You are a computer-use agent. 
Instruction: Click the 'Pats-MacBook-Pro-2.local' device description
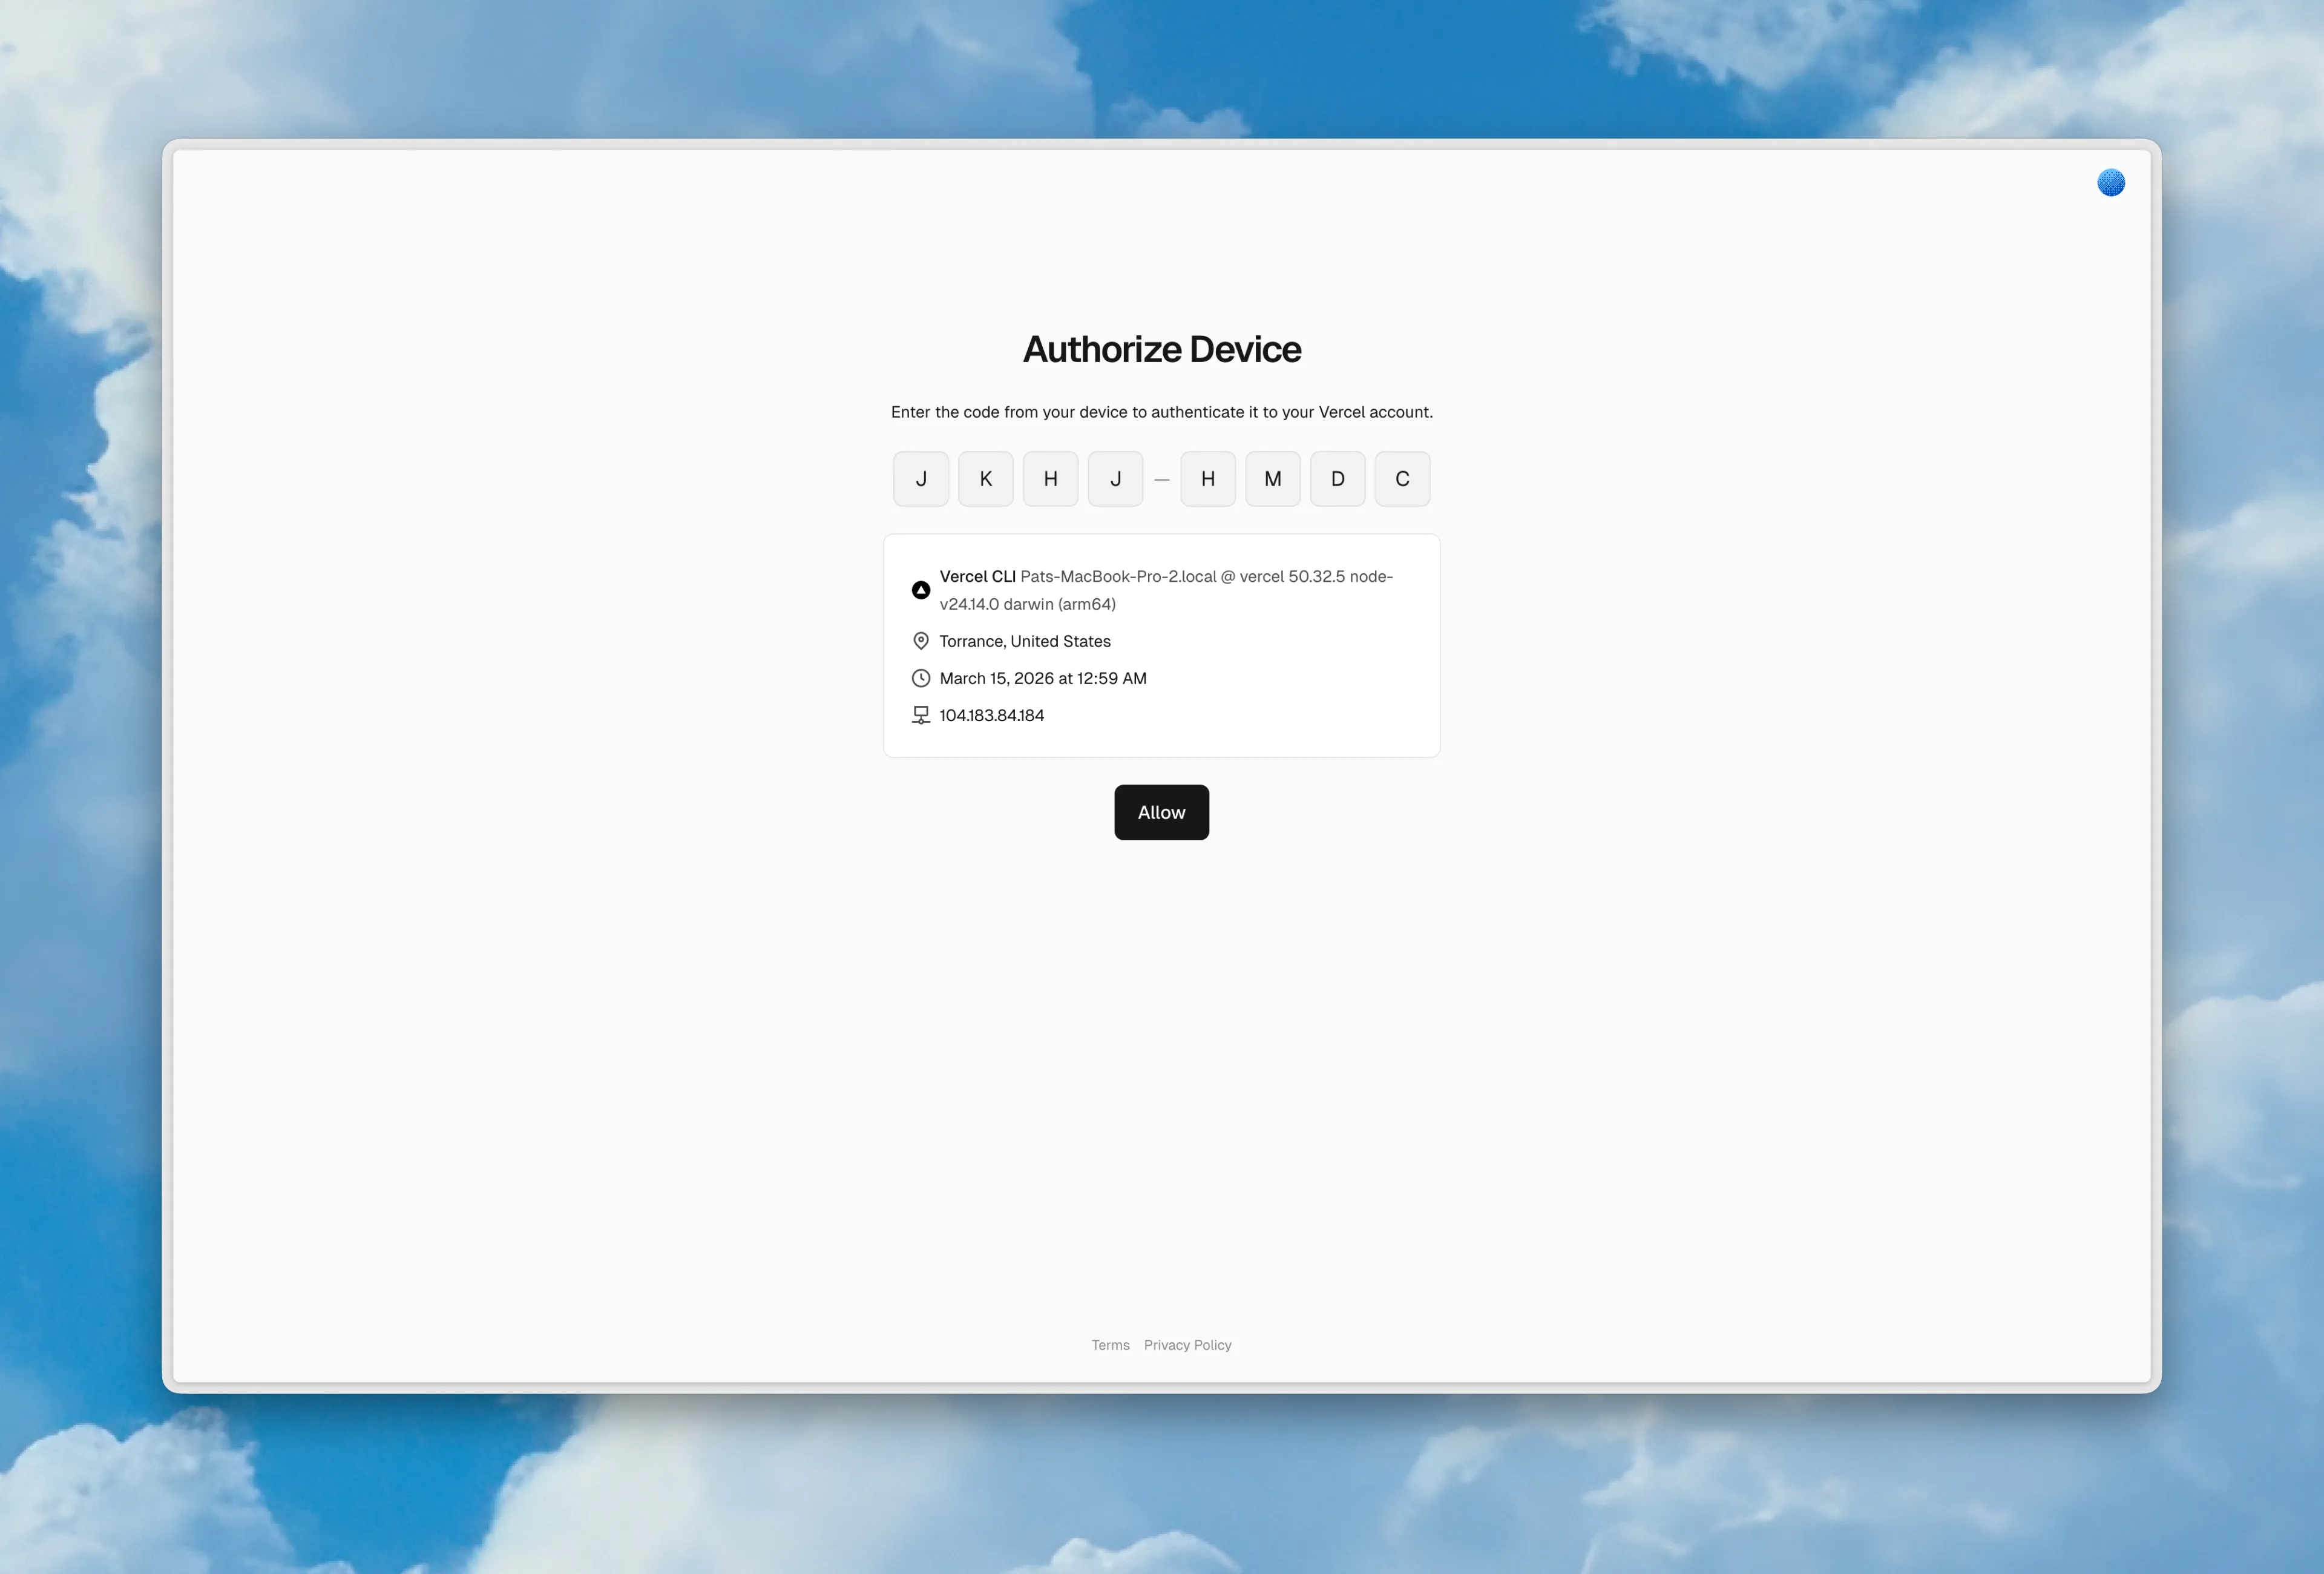[1166, 590]
